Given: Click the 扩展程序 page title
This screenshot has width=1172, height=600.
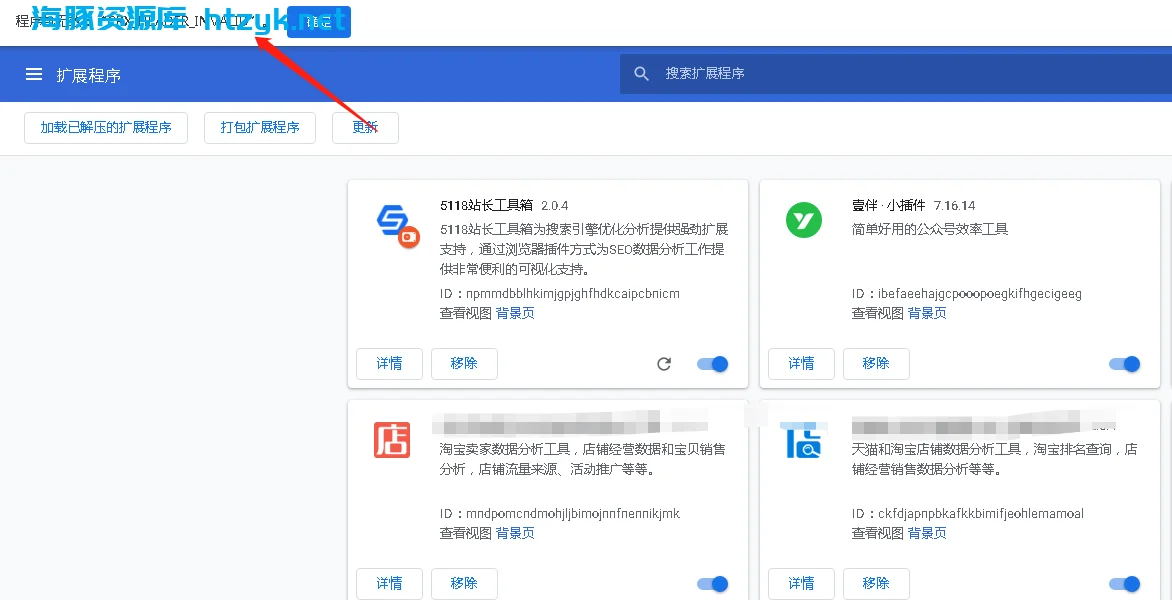Looking at the screenshot, I should [88, 75].
